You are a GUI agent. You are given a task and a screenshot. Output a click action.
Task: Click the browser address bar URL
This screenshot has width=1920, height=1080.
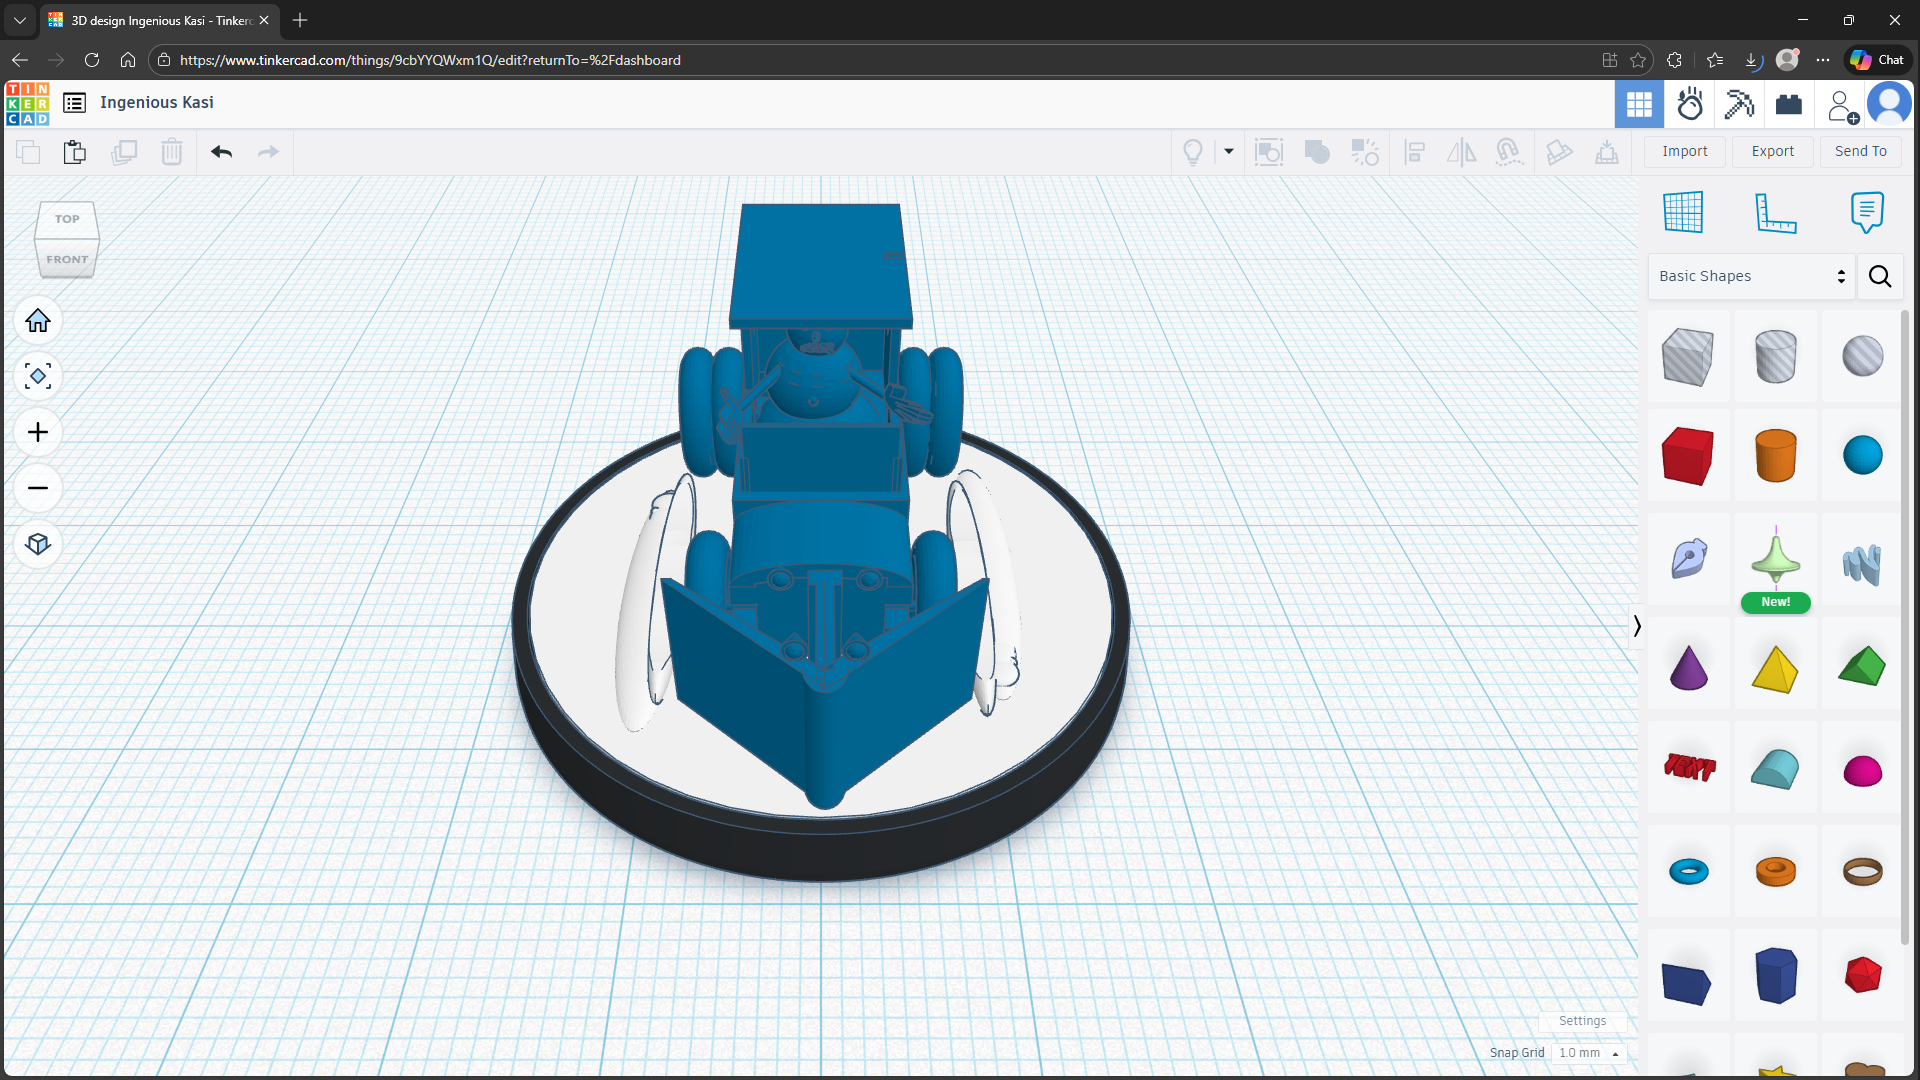430,60
